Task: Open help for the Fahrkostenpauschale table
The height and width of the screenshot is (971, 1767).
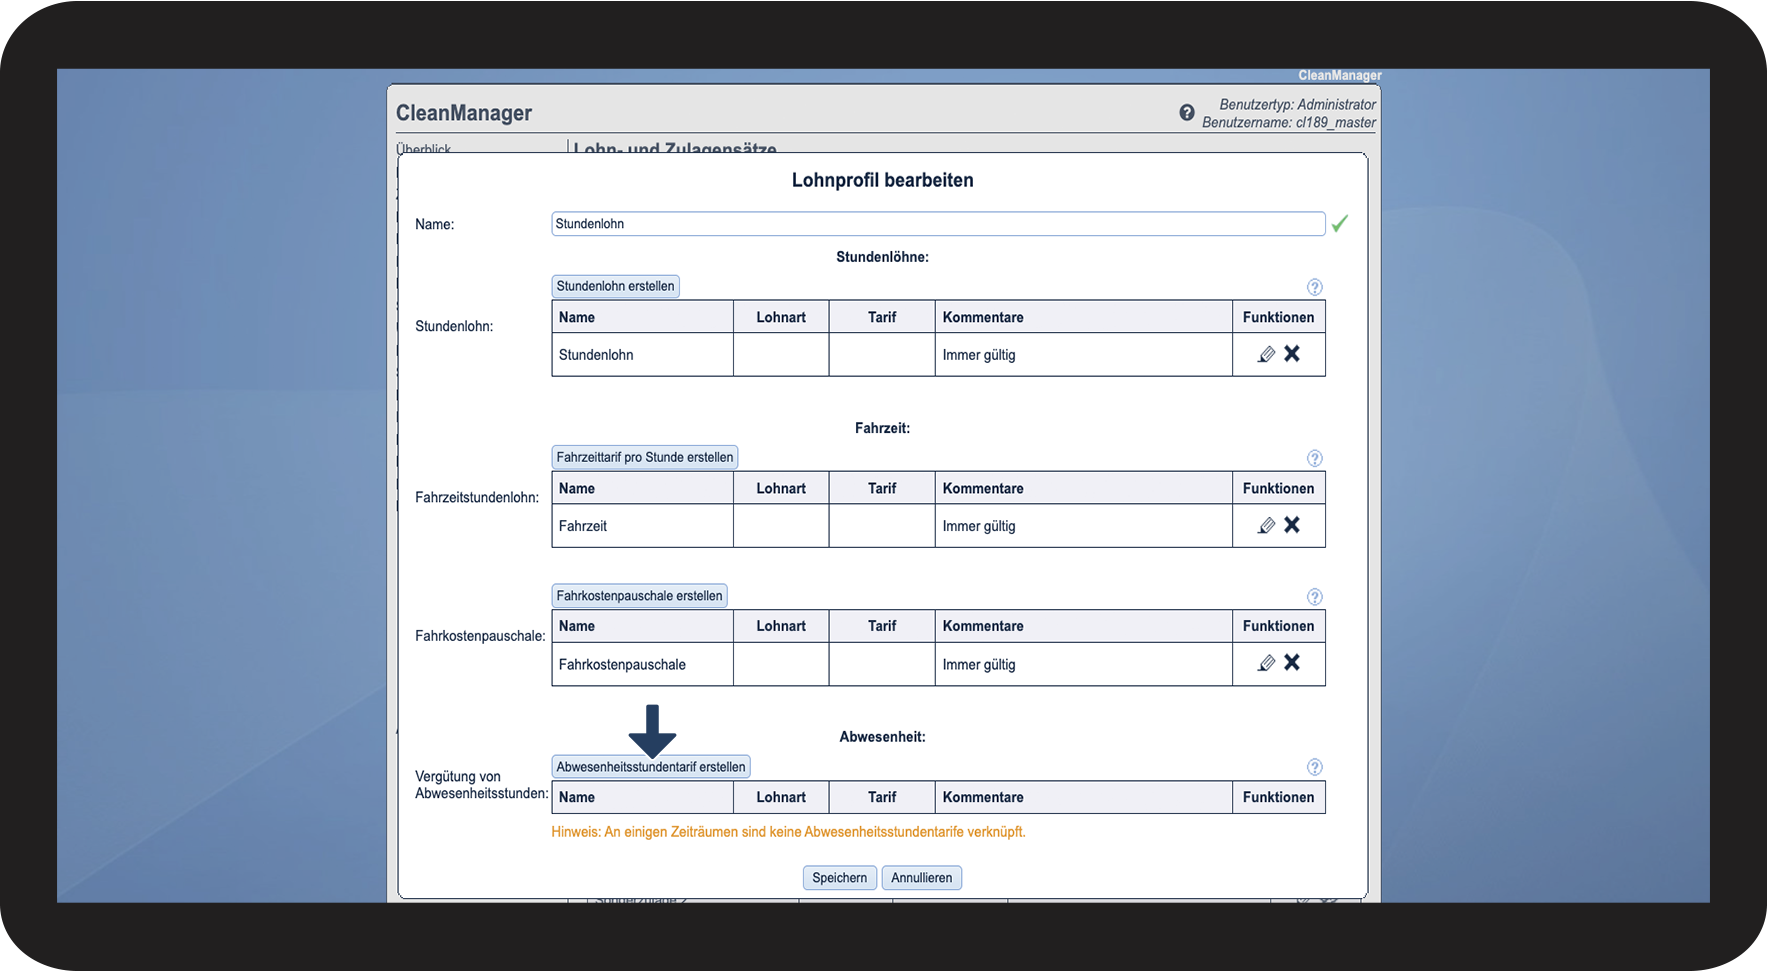Action: point(1314,597)
